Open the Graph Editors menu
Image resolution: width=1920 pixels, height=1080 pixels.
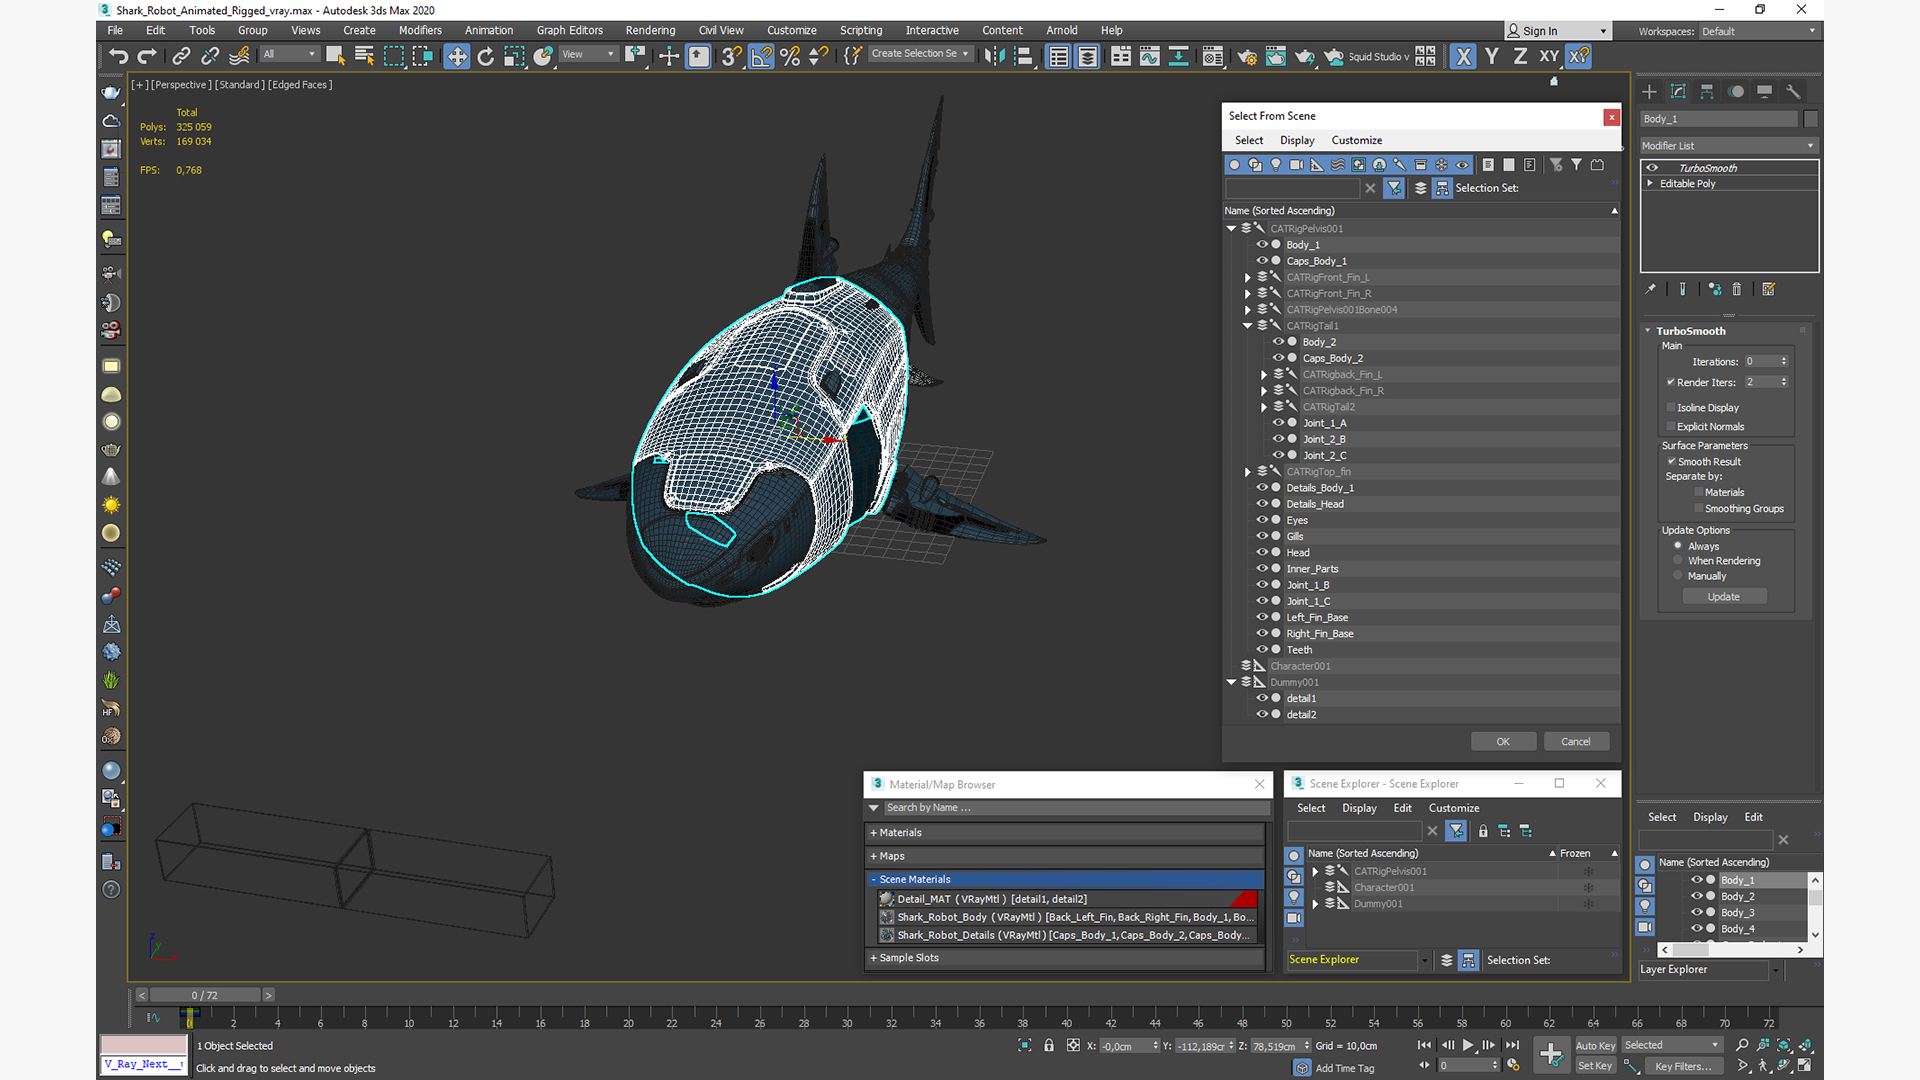[x=569, y=30]
